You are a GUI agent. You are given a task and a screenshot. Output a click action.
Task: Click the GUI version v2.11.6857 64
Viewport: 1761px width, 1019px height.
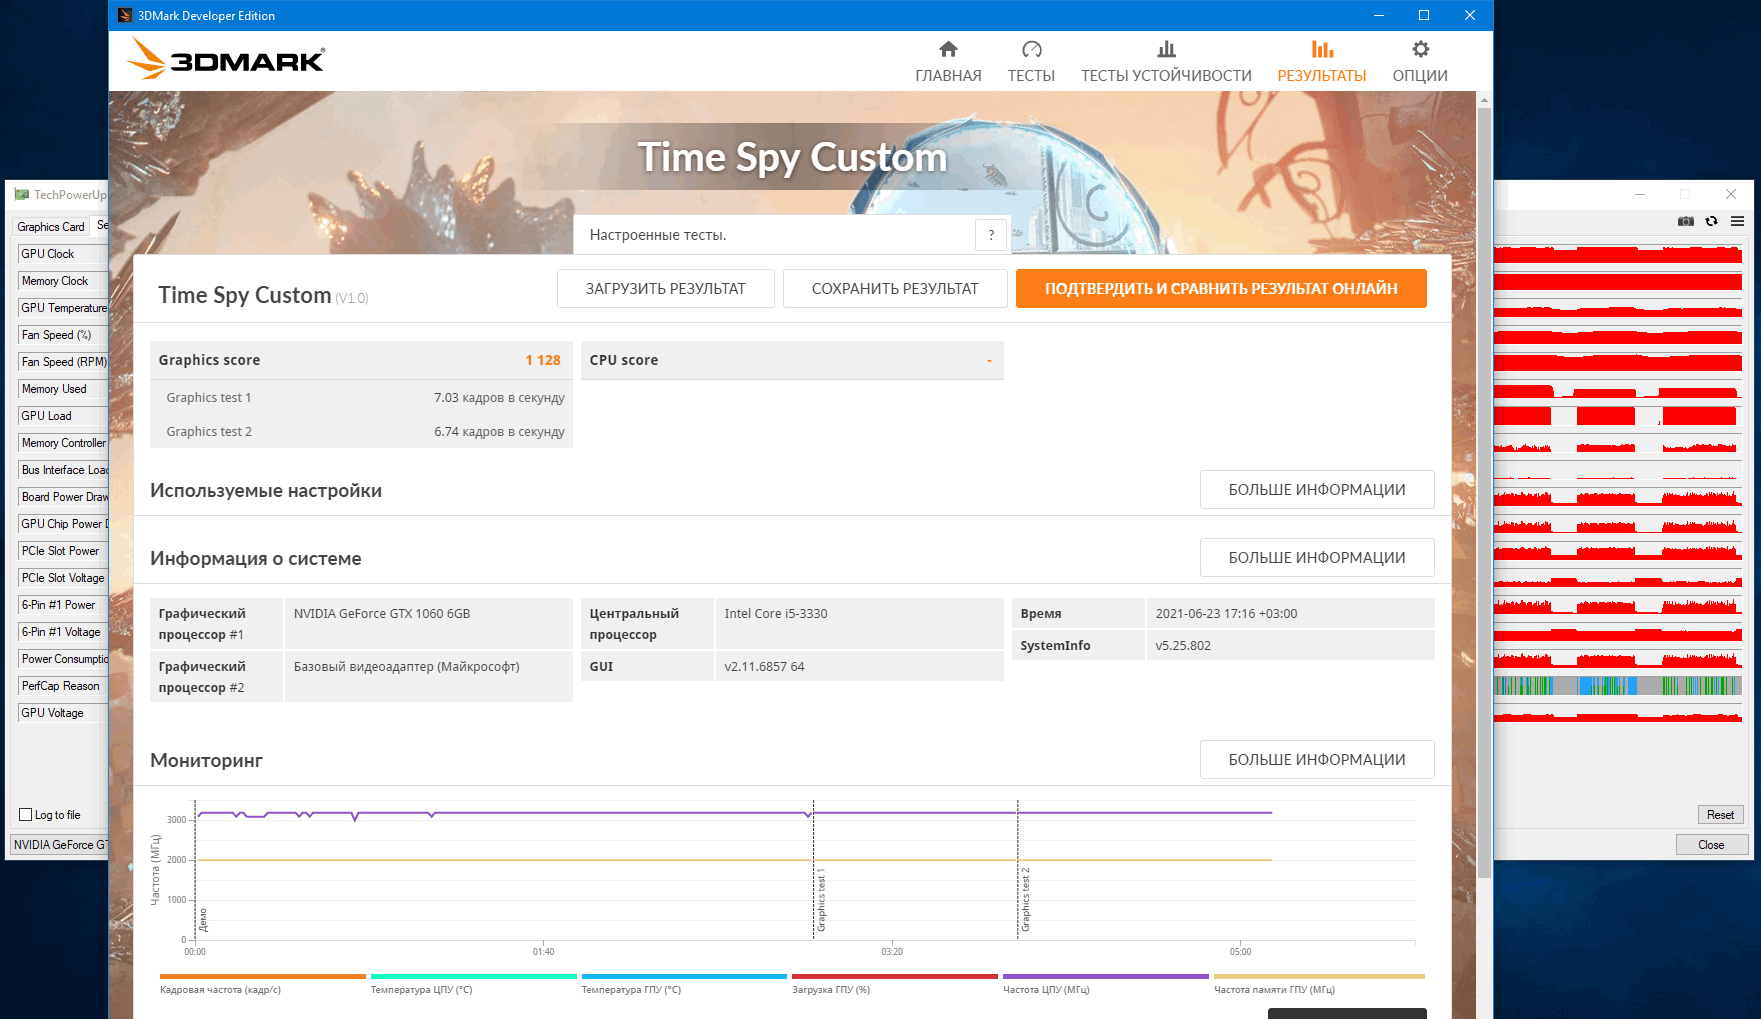[765, 667]
